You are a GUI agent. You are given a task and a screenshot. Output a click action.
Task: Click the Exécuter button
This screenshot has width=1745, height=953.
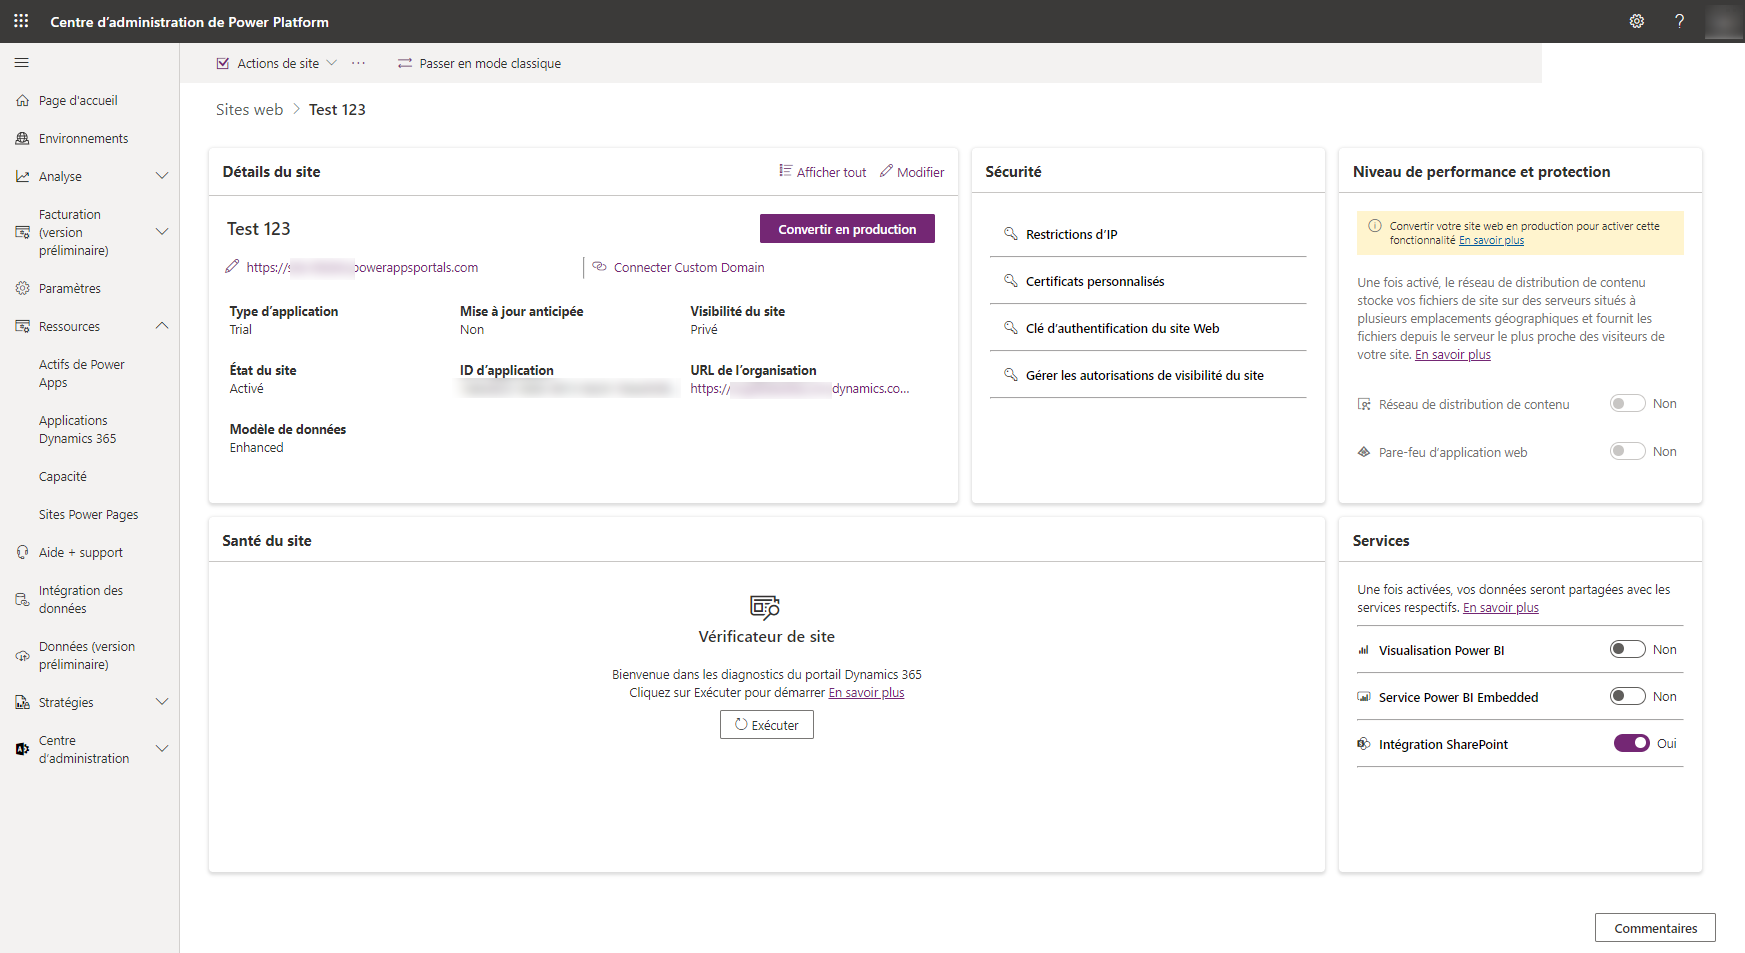pos(767,725)
